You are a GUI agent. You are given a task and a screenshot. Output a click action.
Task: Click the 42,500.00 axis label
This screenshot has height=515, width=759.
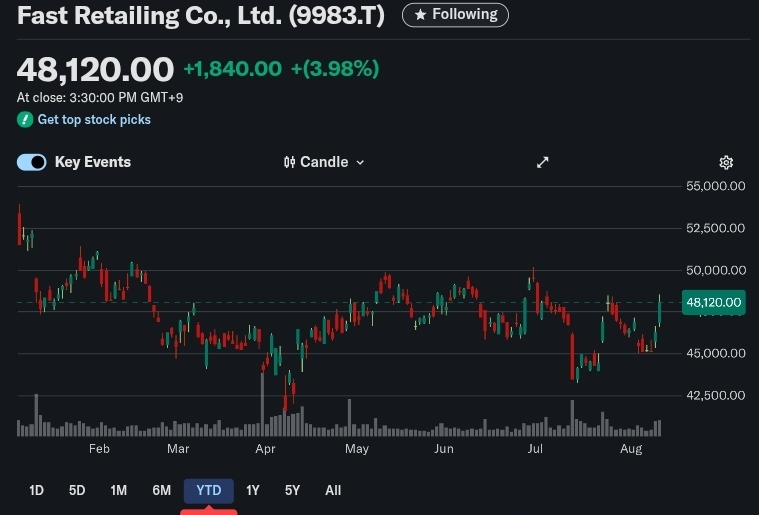[x=715, y=395]
